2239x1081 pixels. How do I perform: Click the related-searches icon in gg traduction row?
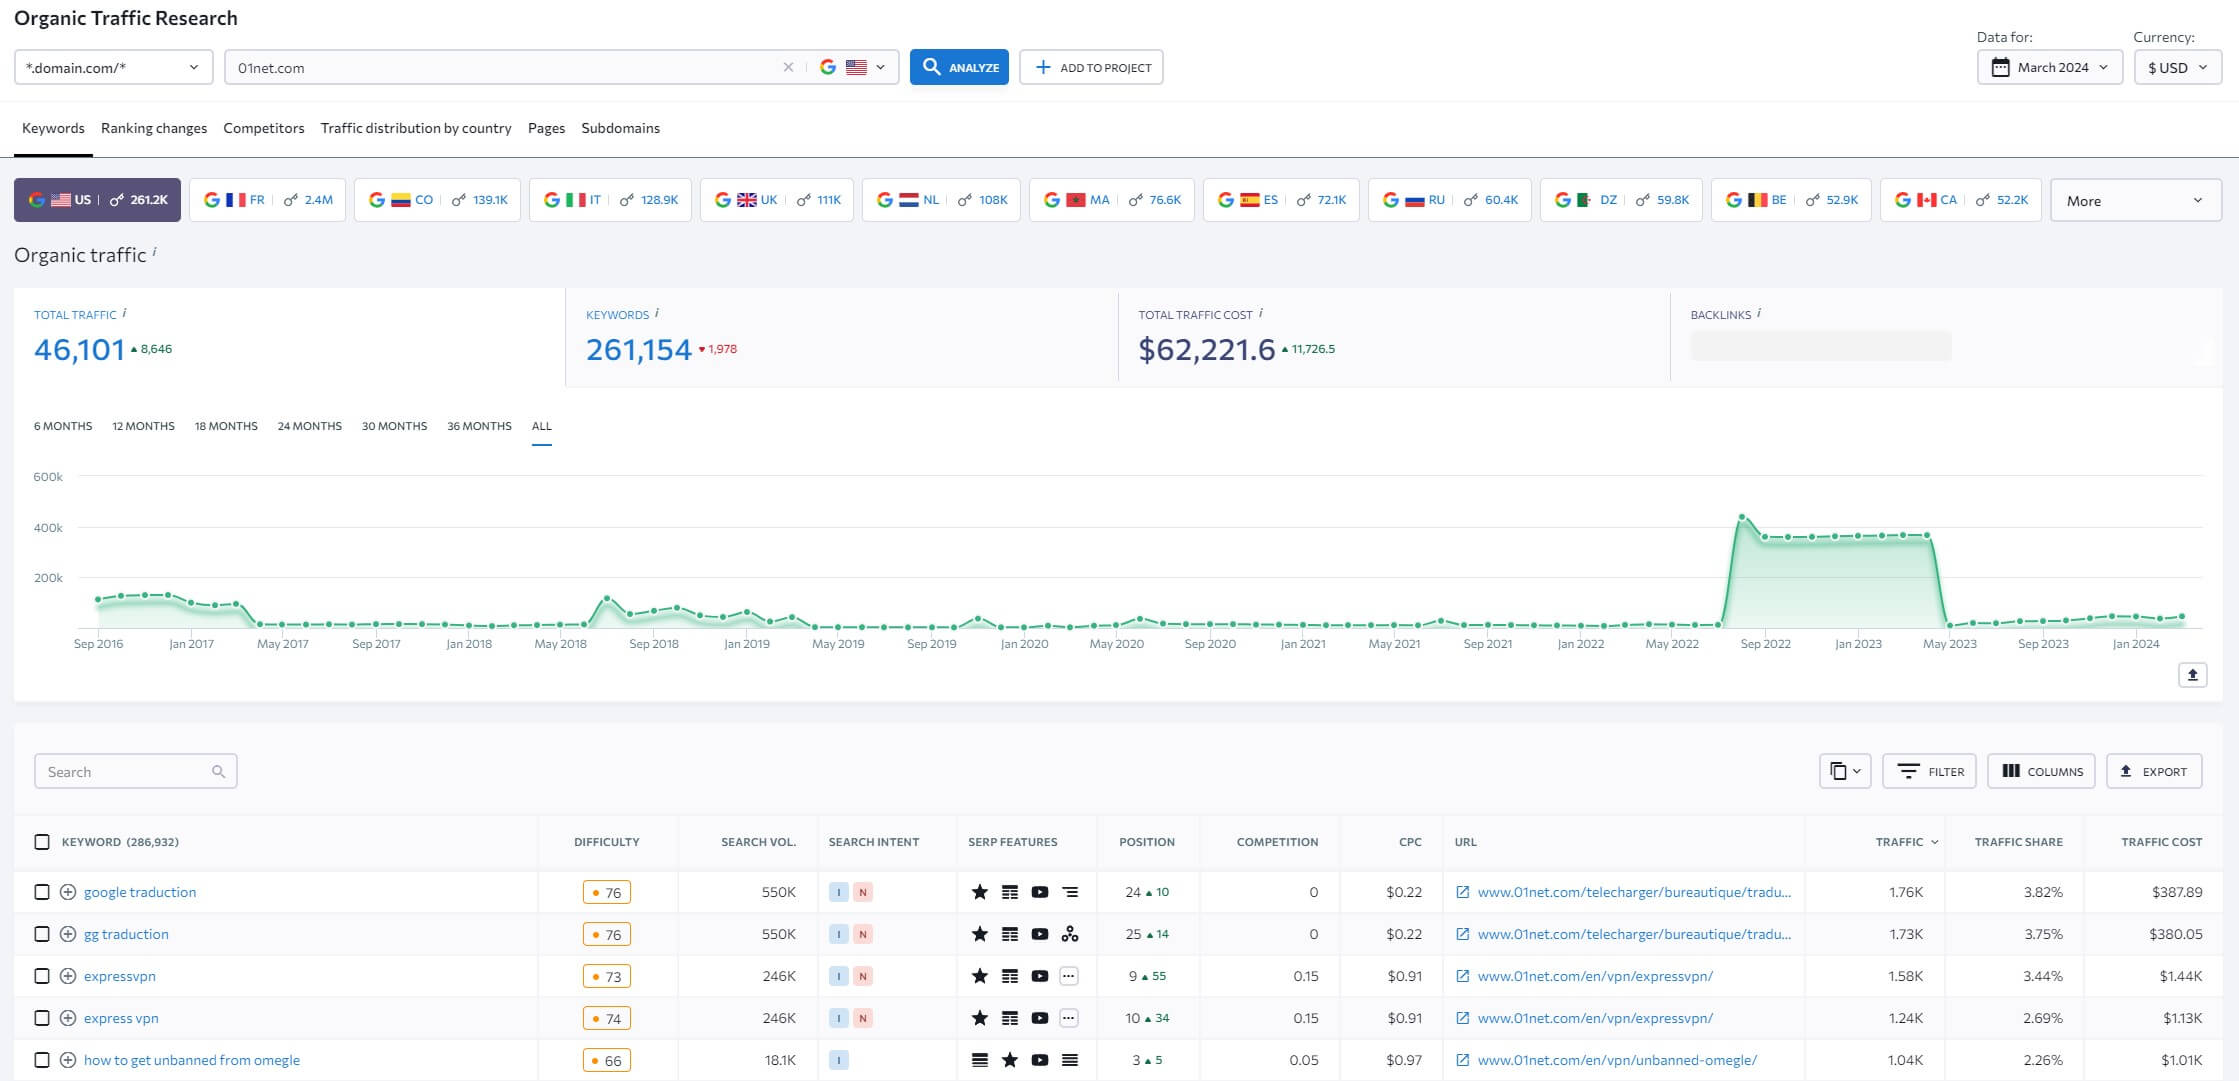[x=1069, y=934]
